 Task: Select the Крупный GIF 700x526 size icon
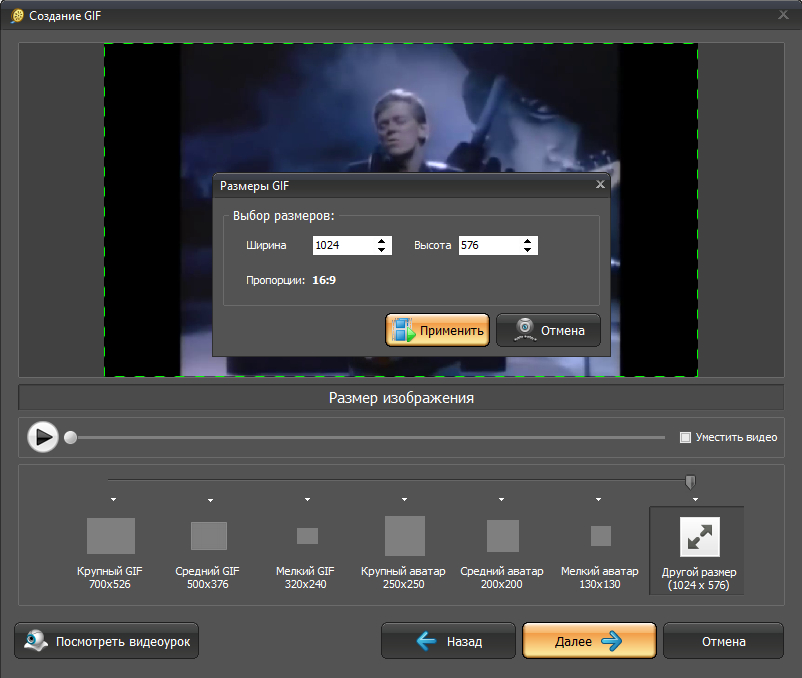click(x=111, y=536)
